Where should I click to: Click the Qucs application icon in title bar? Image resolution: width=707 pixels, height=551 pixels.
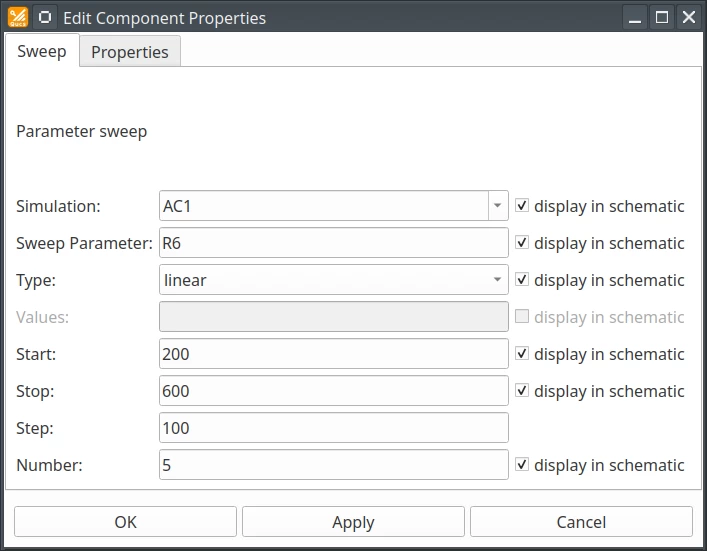pos(18,18)
